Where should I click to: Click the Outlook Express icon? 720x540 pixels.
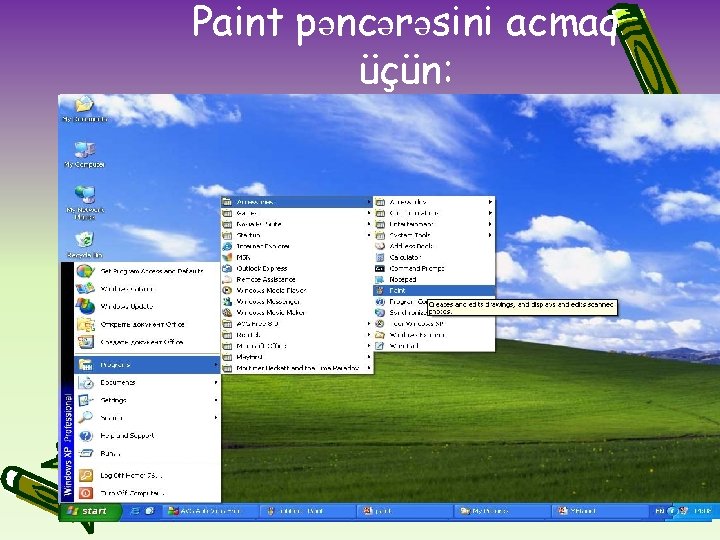coord(227,268)
